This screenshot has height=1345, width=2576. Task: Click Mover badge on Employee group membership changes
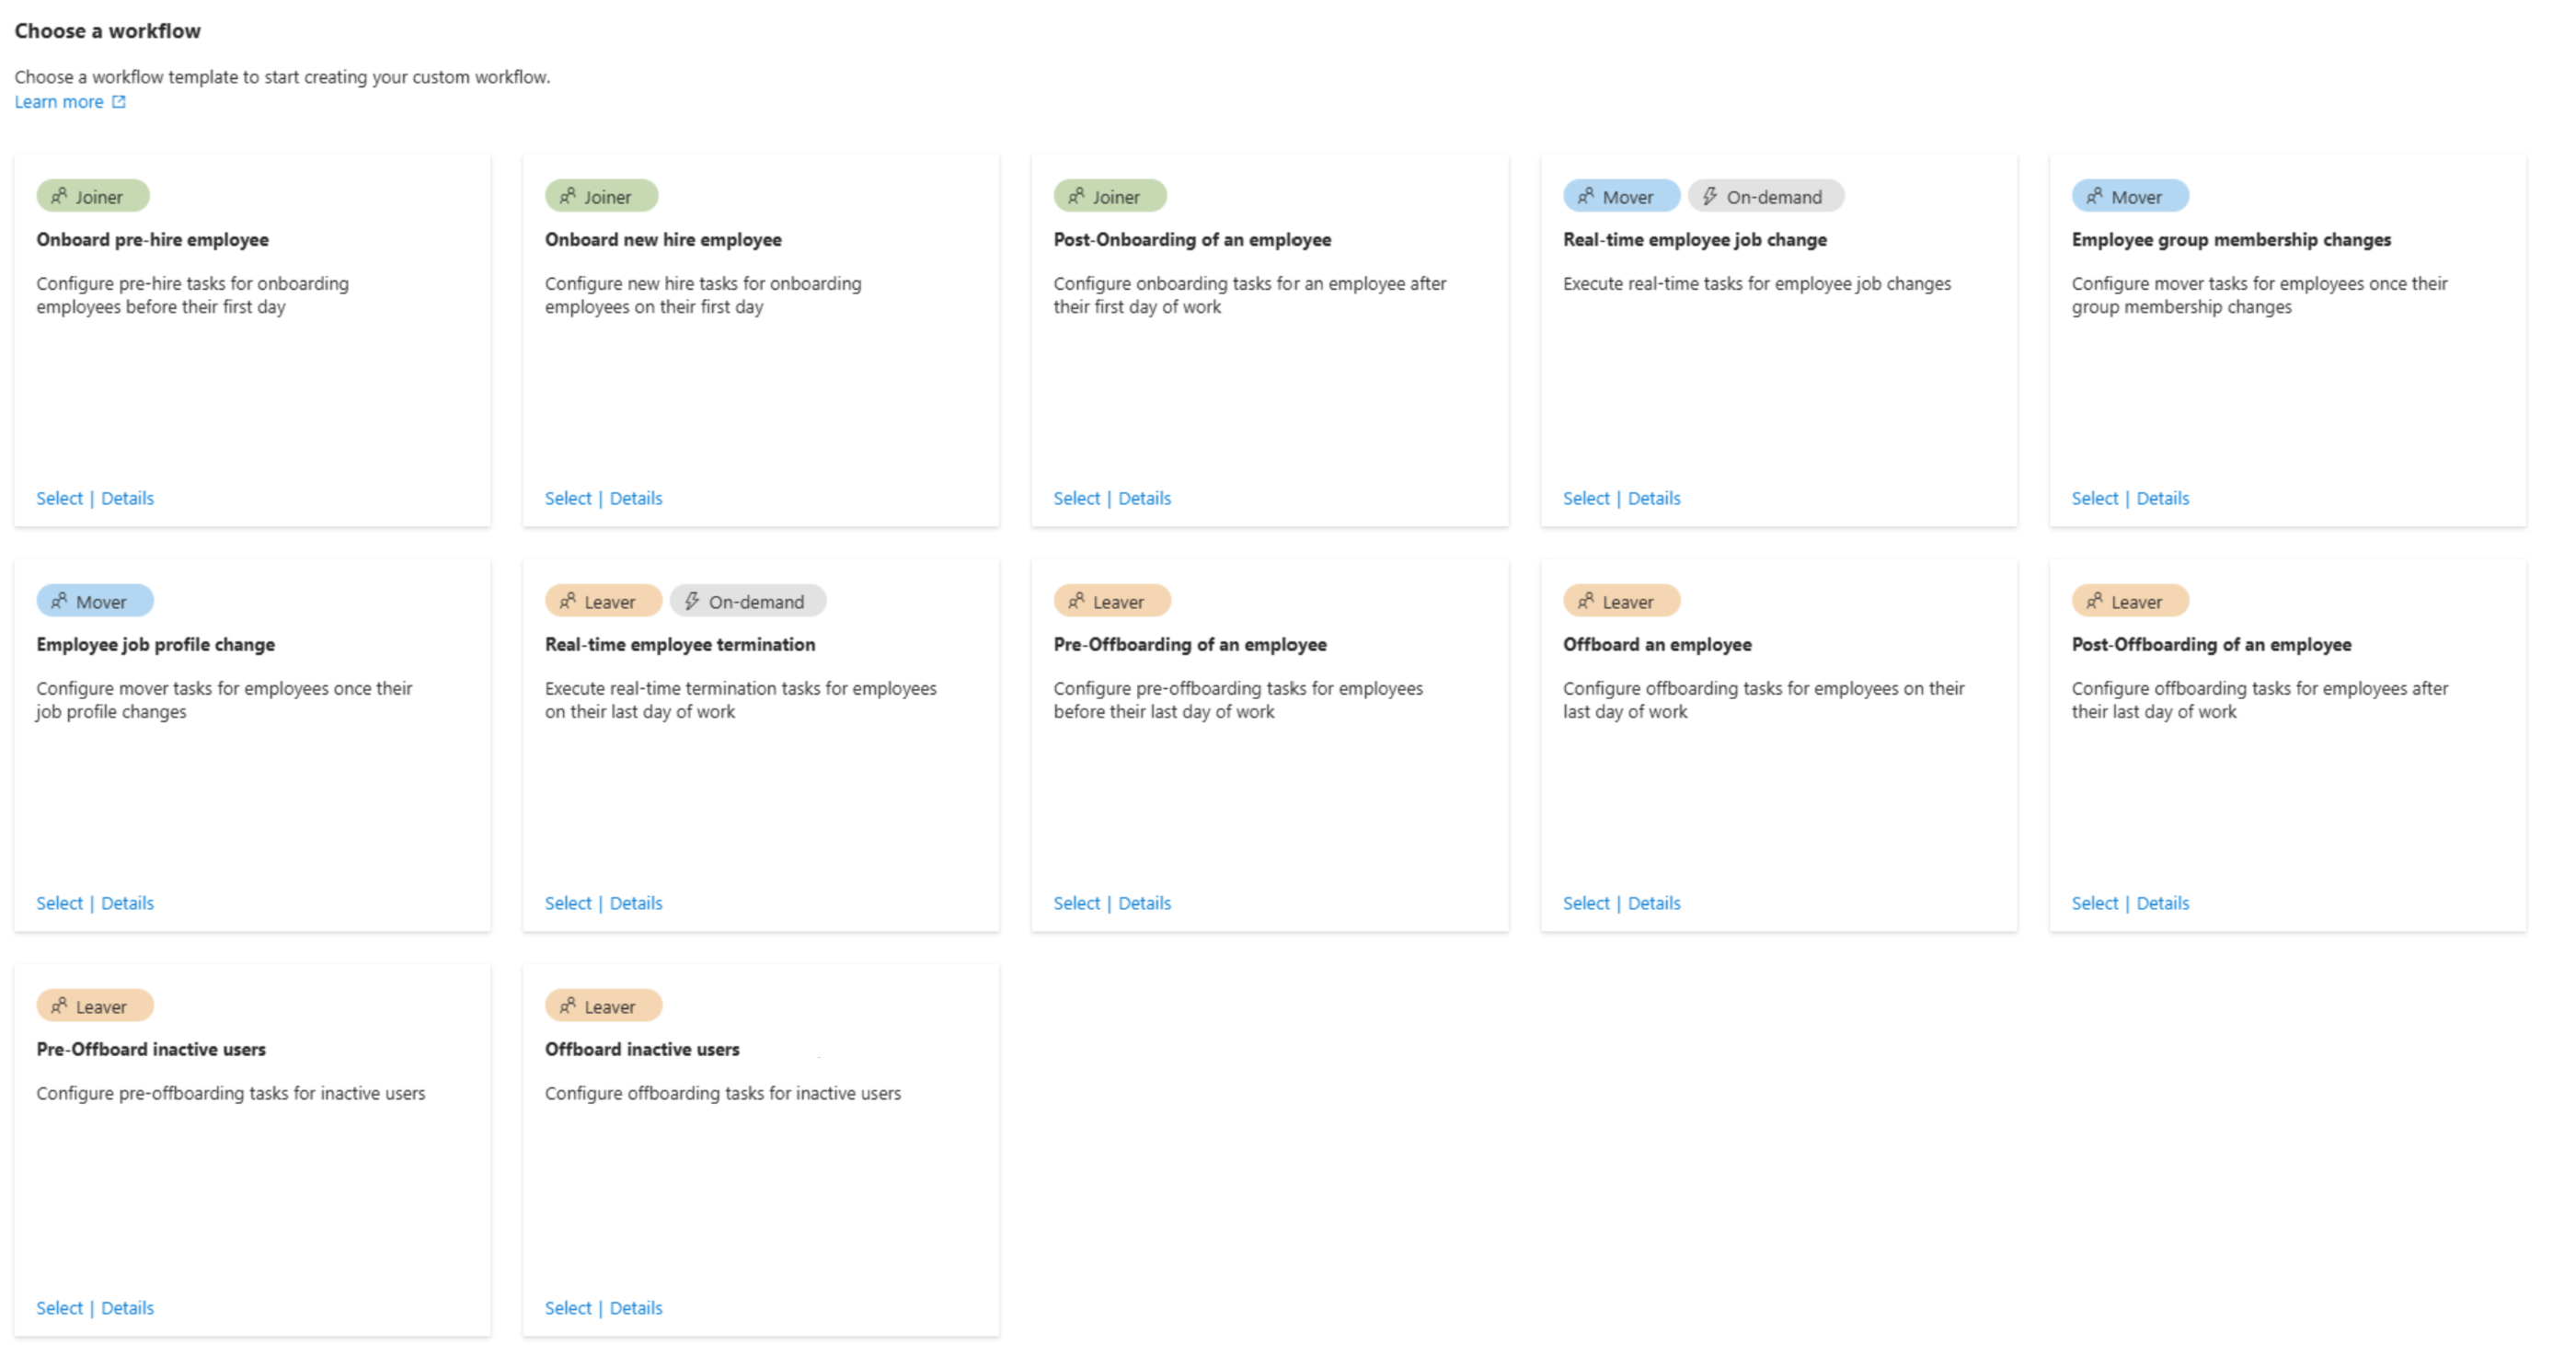pyautogui.click(x=2129, y=197)
